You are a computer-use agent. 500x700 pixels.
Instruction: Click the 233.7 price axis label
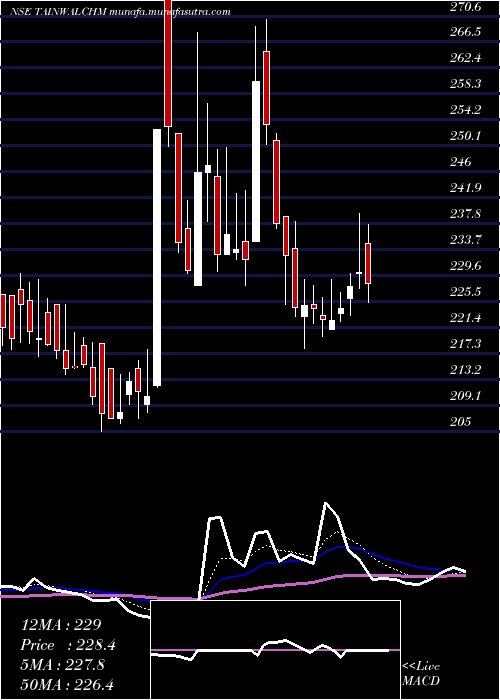tap(465, 240)
